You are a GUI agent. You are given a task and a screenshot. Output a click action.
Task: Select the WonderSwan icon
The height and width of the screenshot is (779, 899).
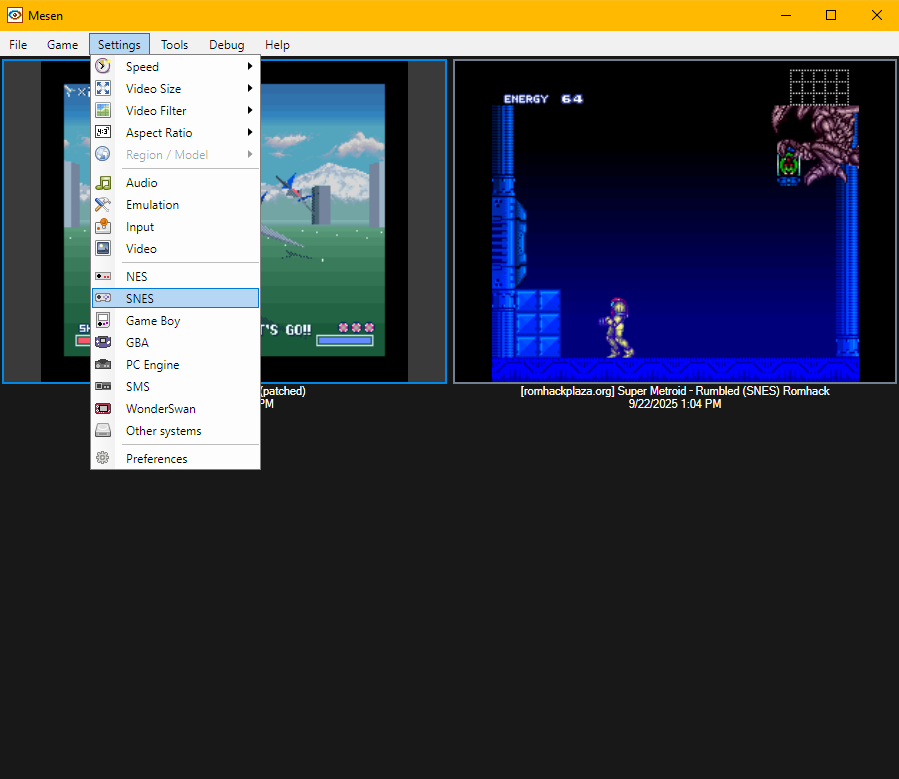click(x=103, y=408)
